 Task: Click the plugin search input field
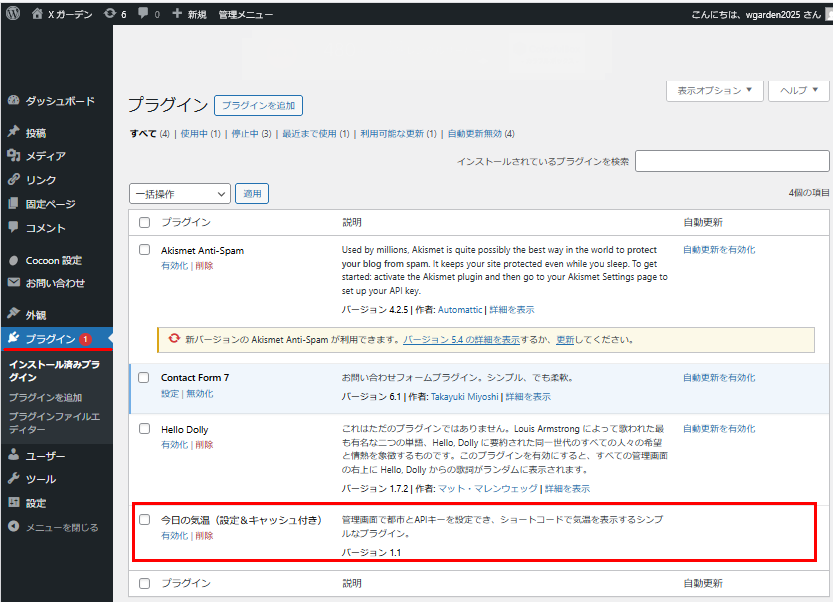(x=732, y=161)
